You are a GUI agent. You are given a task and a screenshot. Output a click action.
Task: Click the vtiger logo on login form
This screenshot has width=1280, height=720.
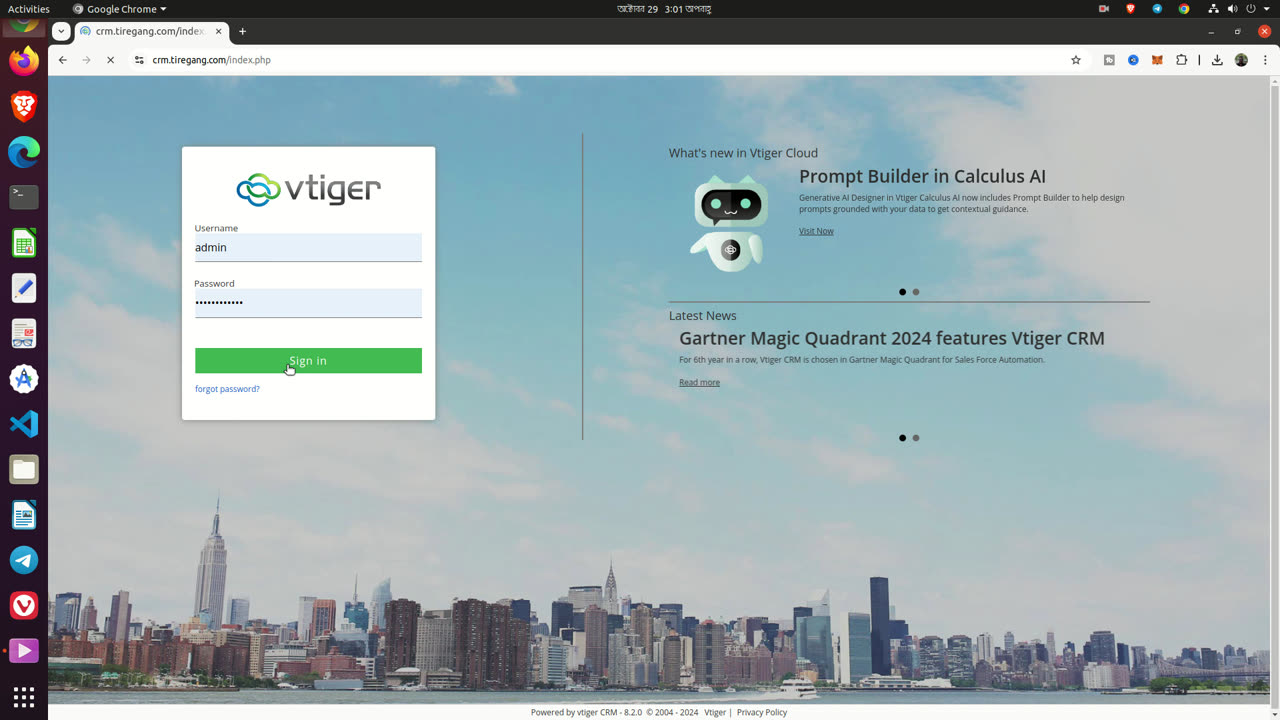pyautogui.click(x=308, y=189)
